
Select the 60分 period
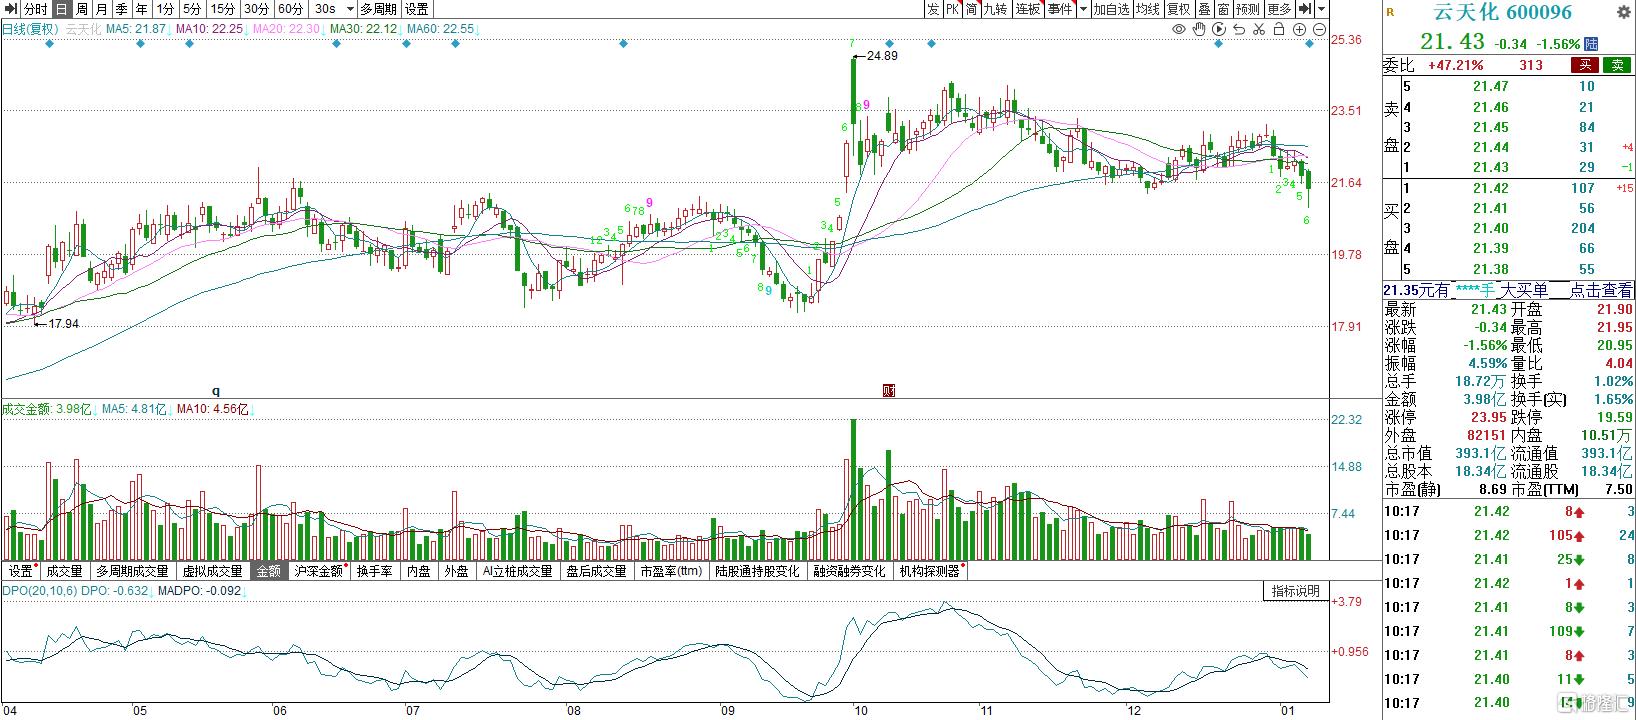(x=291, y=9)
